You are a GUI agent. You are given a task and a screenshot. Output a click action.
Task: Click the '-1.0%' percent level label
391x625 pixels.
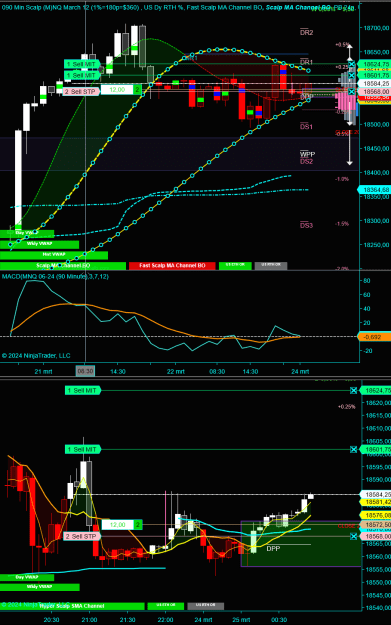coord(342,179)
